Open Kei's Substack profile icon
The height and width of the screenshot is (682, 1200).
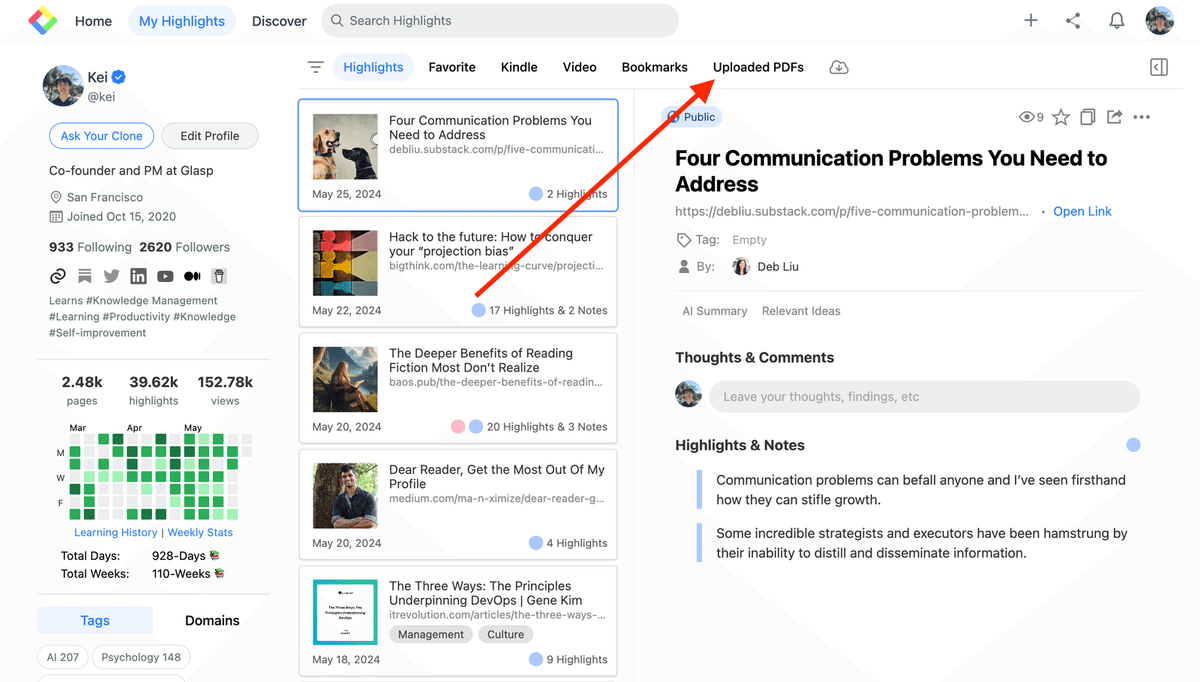click(x=85, y=276)
